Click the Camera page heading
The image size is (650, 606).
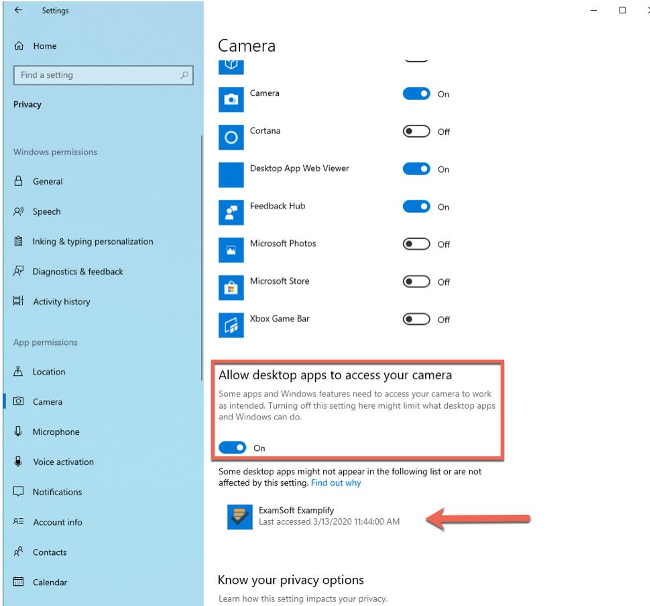(247, 46)
